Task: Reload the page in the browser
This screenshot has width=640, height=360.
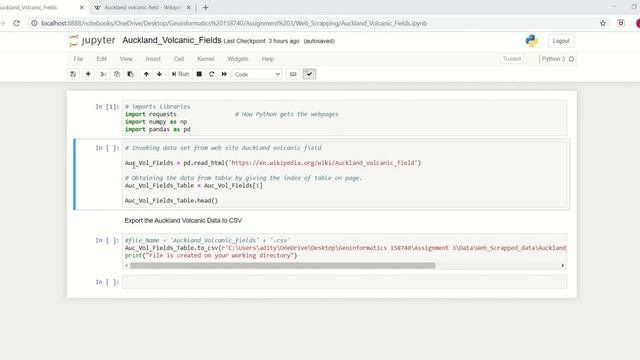Action: tap(17, 23)
